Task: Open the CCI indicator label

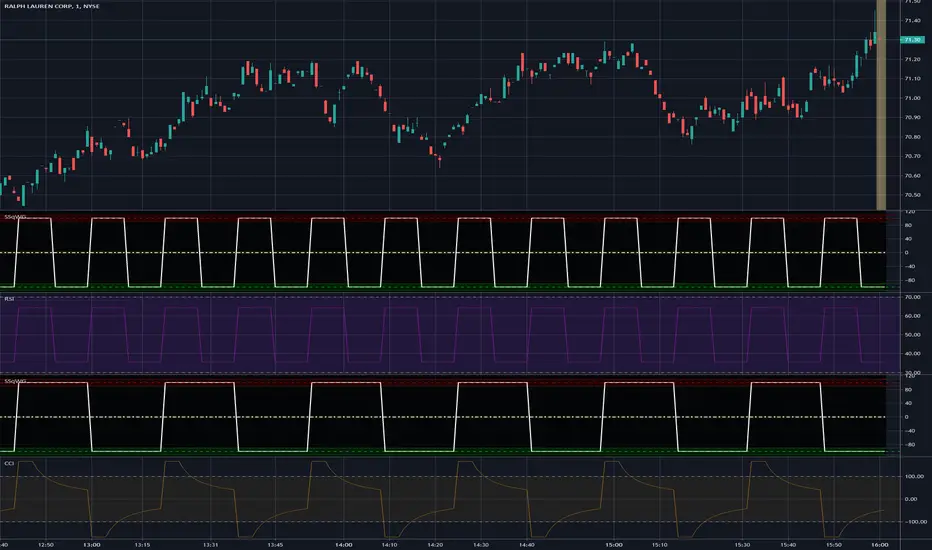Action: (x=10, y=464)
